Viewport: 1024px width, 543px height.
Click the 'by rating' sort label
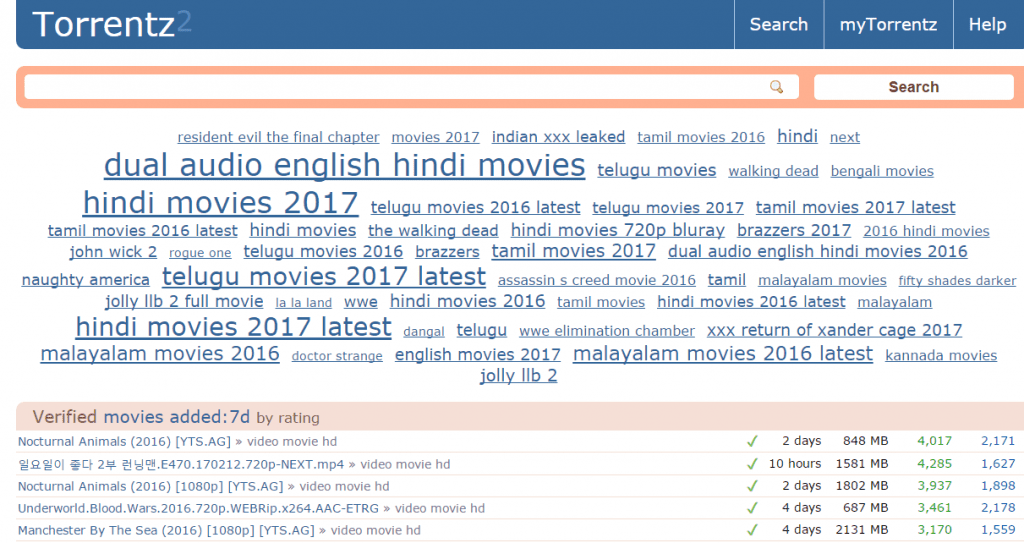click(288, 418)
